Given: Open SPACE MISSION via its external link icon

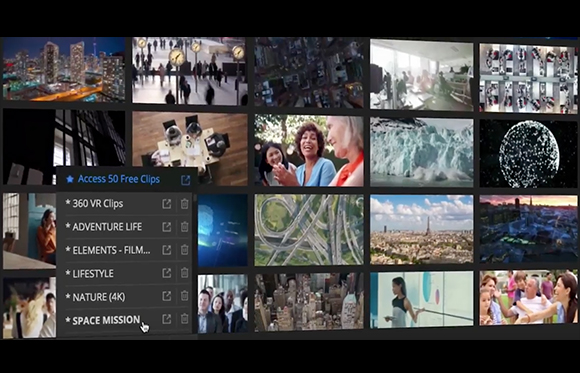Looking at the screenshot, I should [167, 319].
